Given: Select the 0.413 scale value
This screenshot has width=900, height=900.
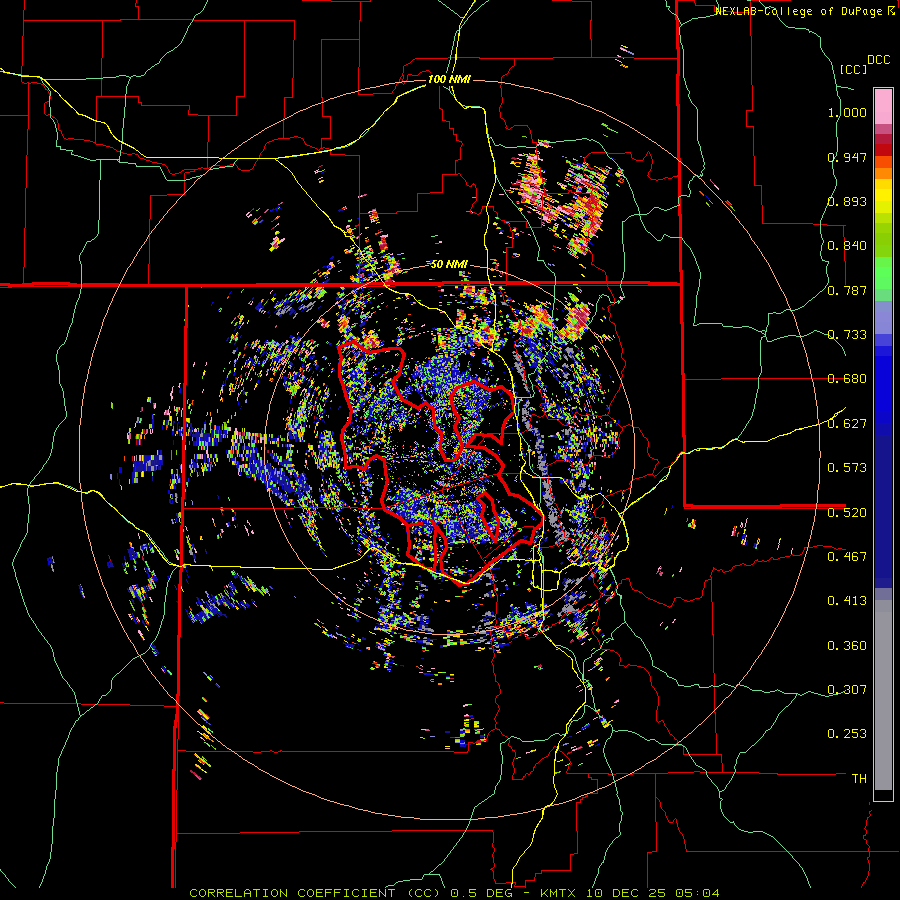Looking at the screenshot, I should point(847,601).
